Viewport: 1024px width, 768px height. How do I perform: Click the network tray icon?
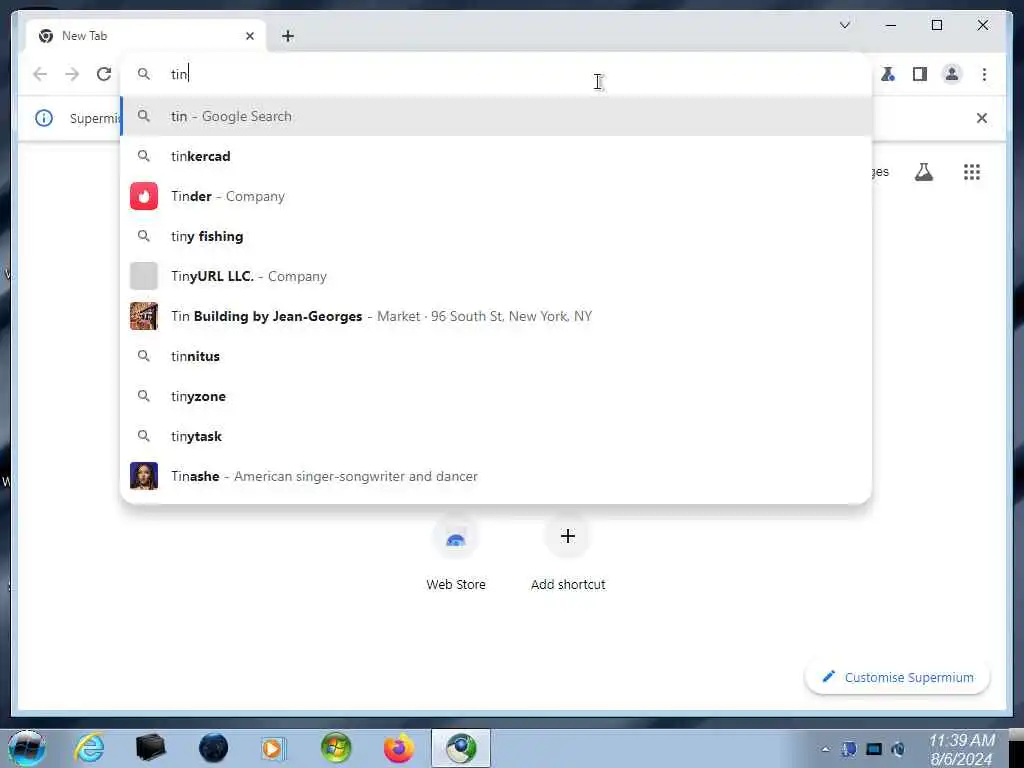[874, 749]
